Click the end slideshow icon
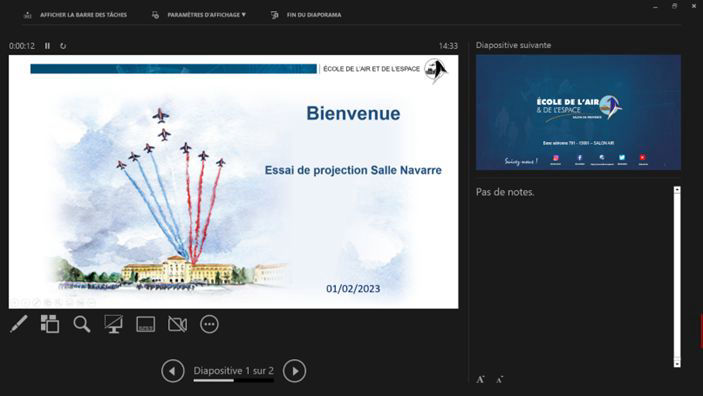Viewport: 703px width, 396px height. coord(274,15)
